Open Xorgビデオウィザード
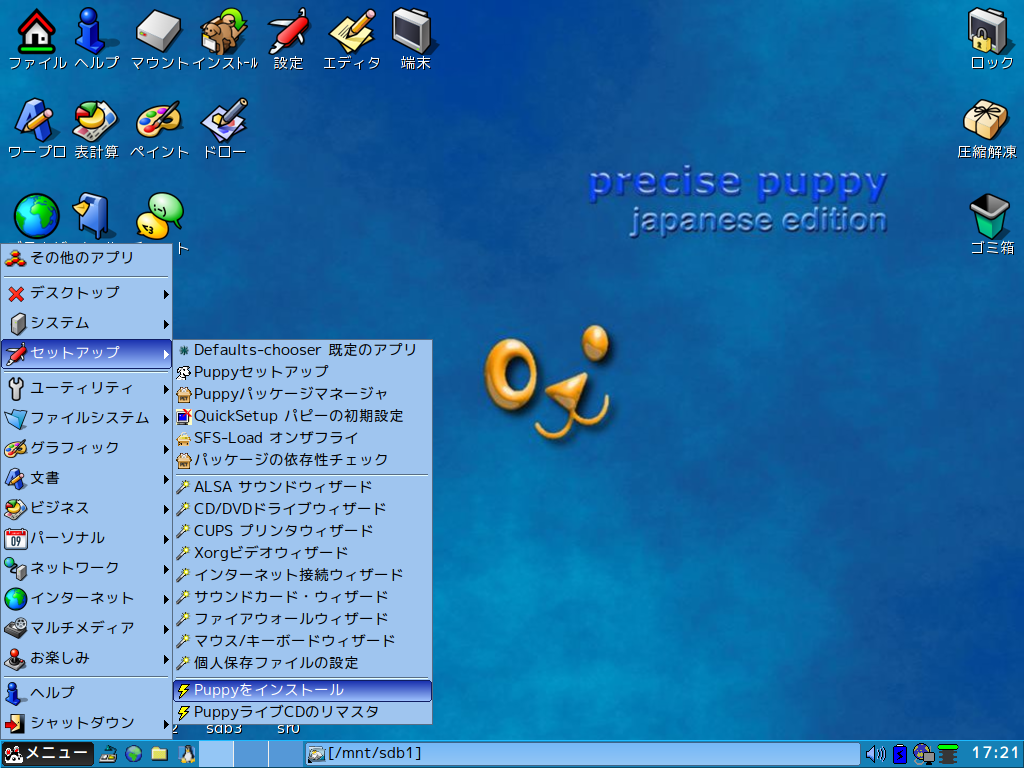The width and height of the screenshot is (1024, 768). coord(302,553)
